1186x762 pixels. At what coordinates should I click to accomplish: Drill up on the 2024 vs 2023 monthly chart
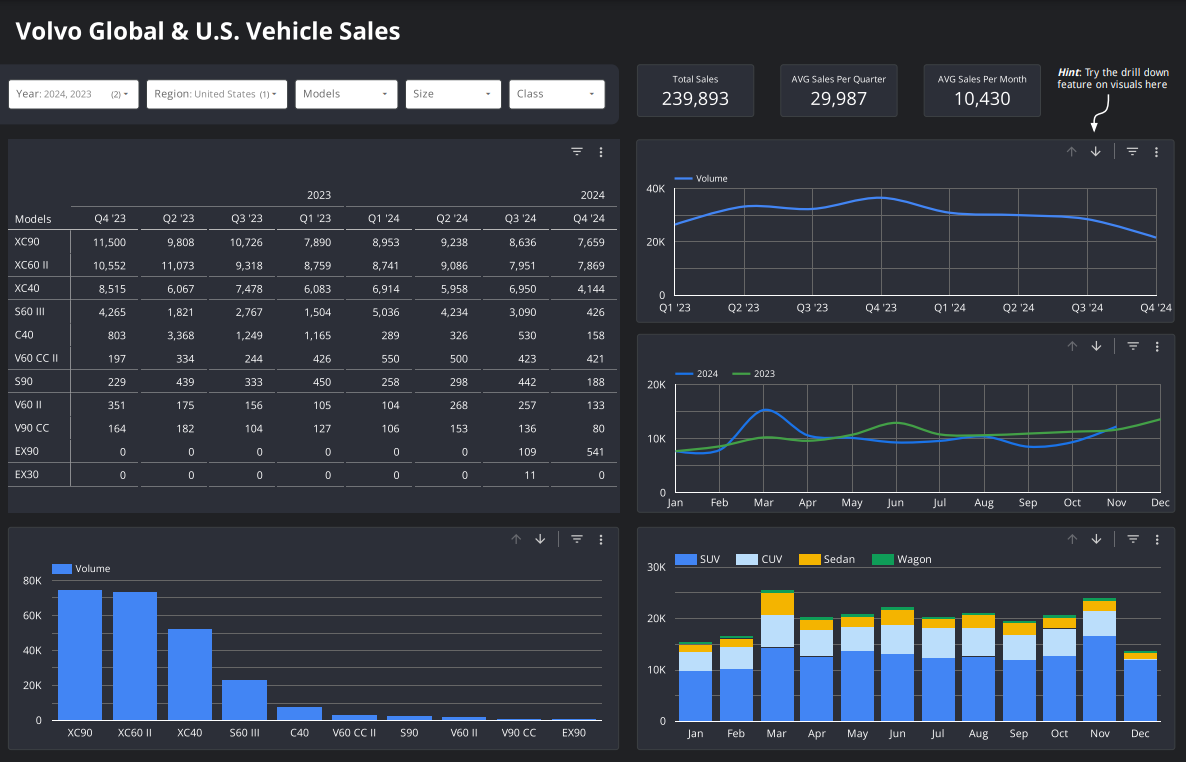pos(1072,347)
